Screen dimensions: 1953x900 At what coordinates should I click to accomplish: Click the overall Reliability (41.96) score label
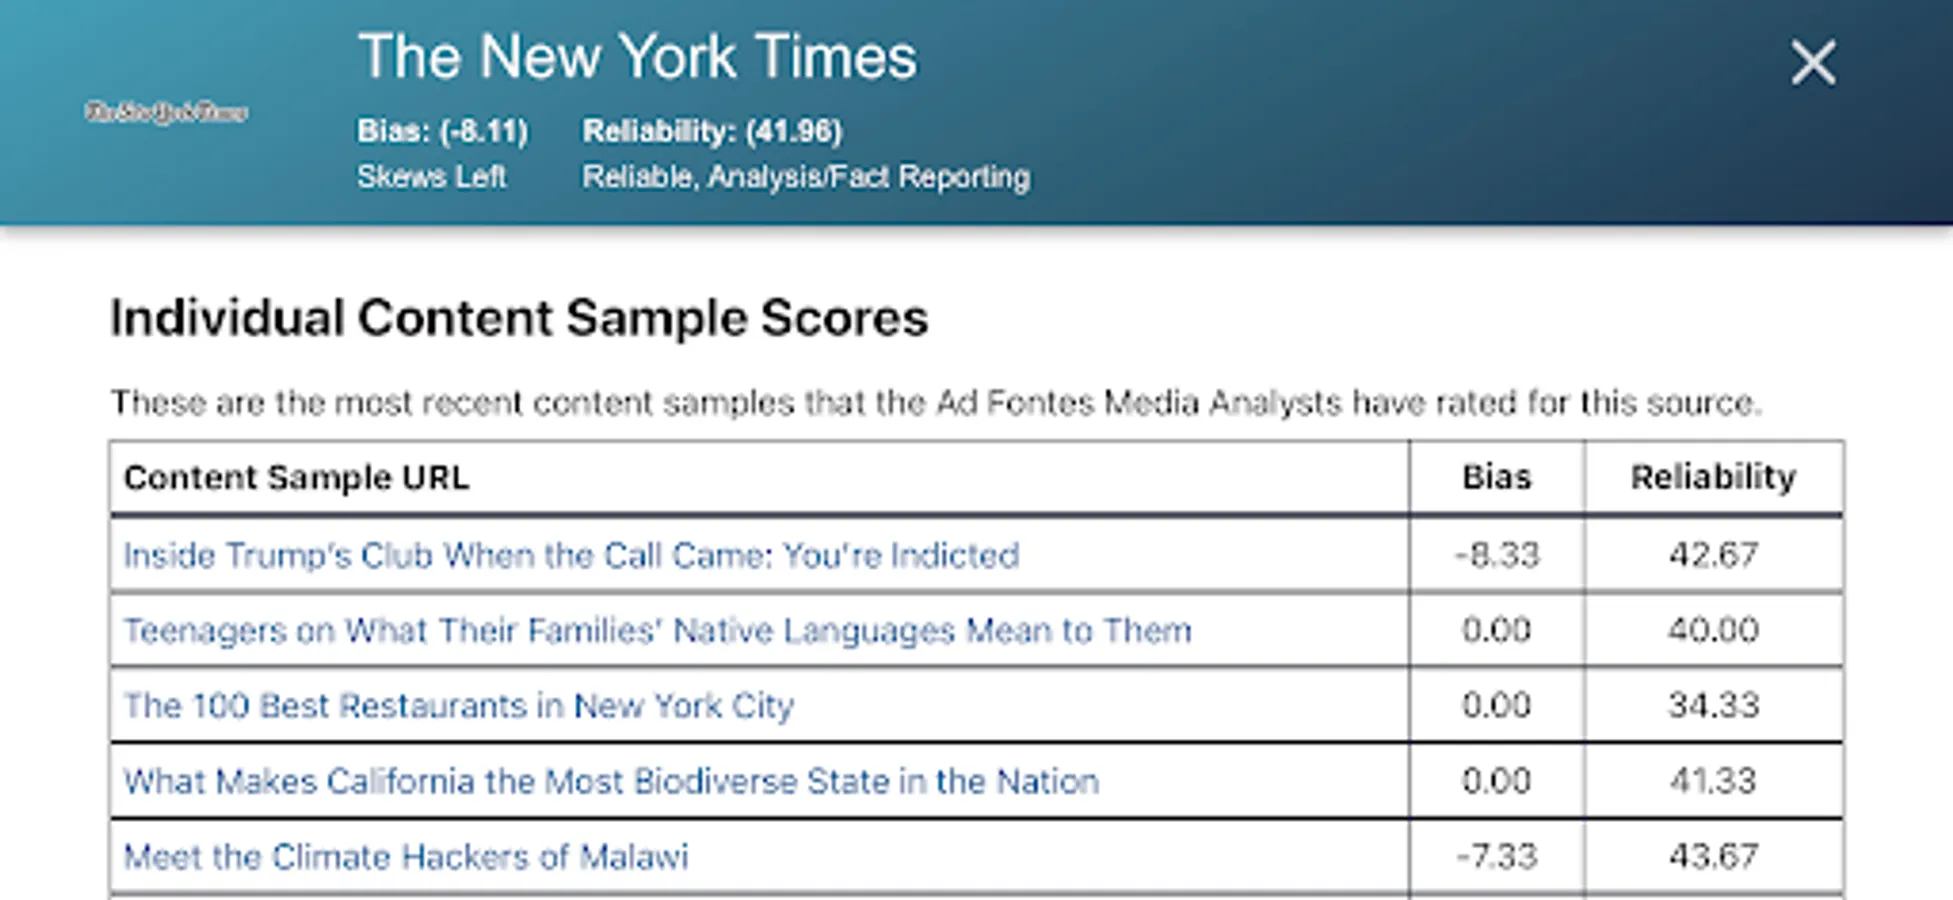point(712,131)
